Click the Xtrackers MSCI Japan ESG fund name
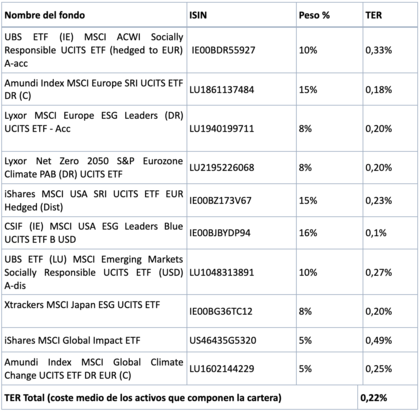420x411 pixels. click(82, 305)
